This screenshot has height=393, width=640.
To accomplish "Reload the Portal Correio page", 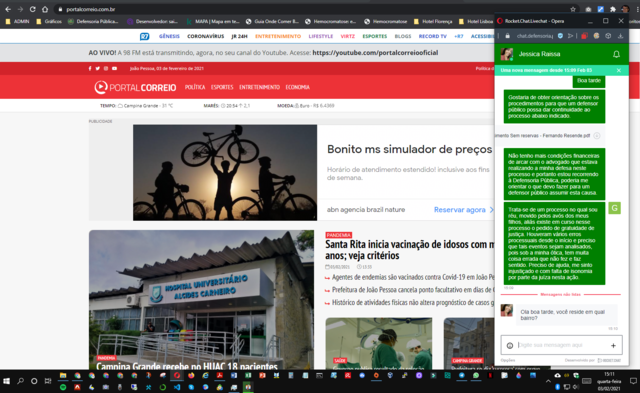I will tap(33, 9).
